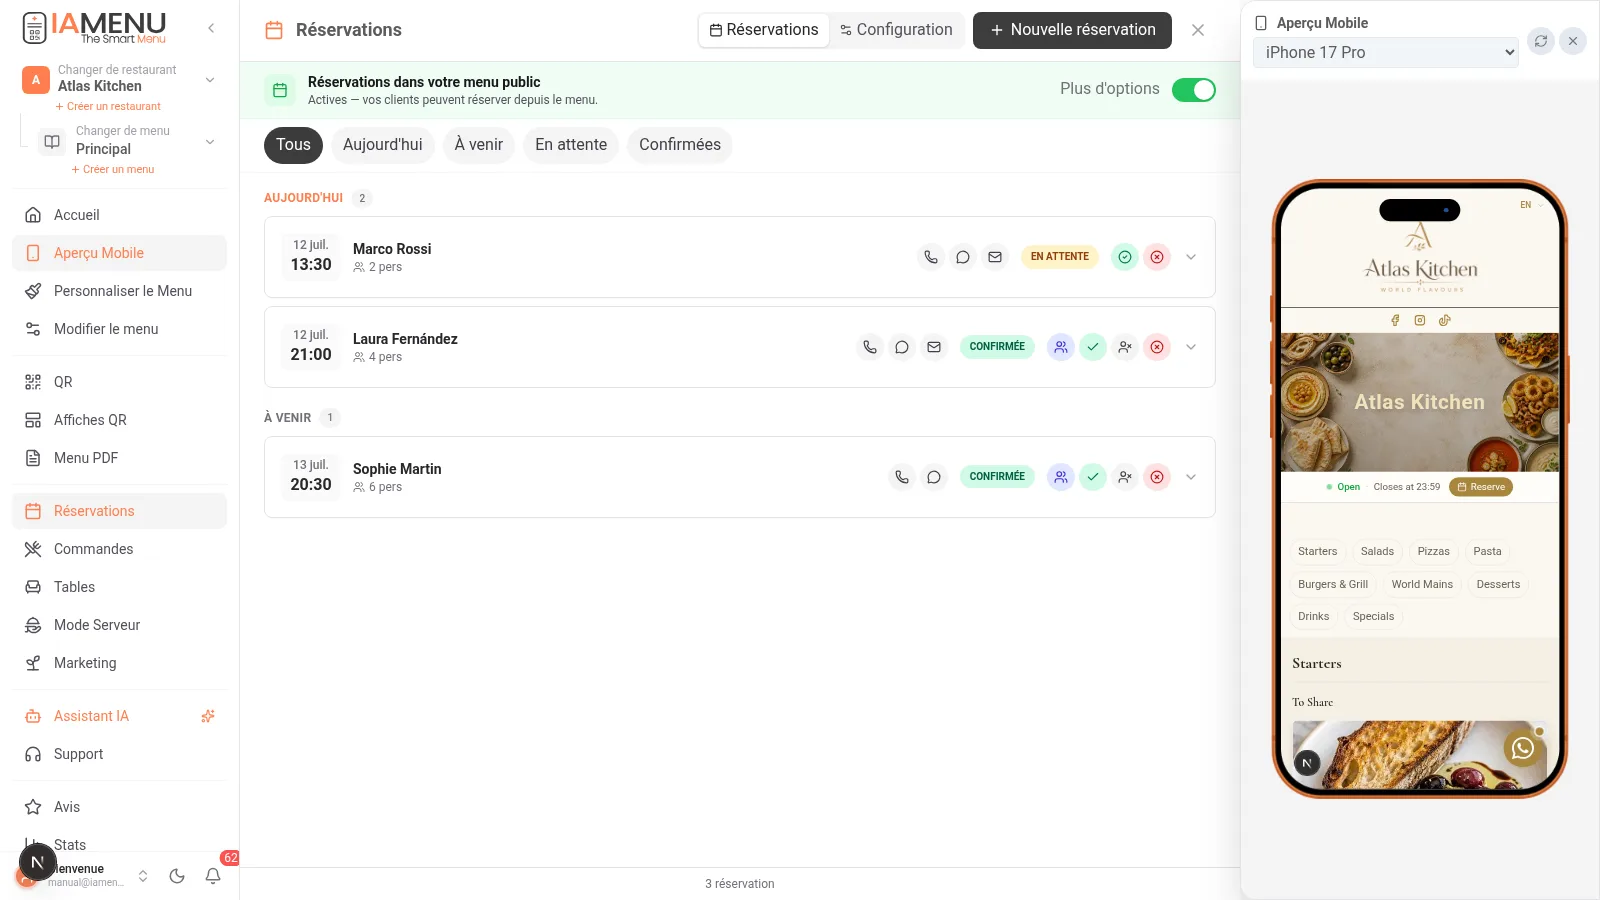Filter reservations by À venir
This screenshot has width=1600, height=900.
pyautogui.click(x=479, y=145)
